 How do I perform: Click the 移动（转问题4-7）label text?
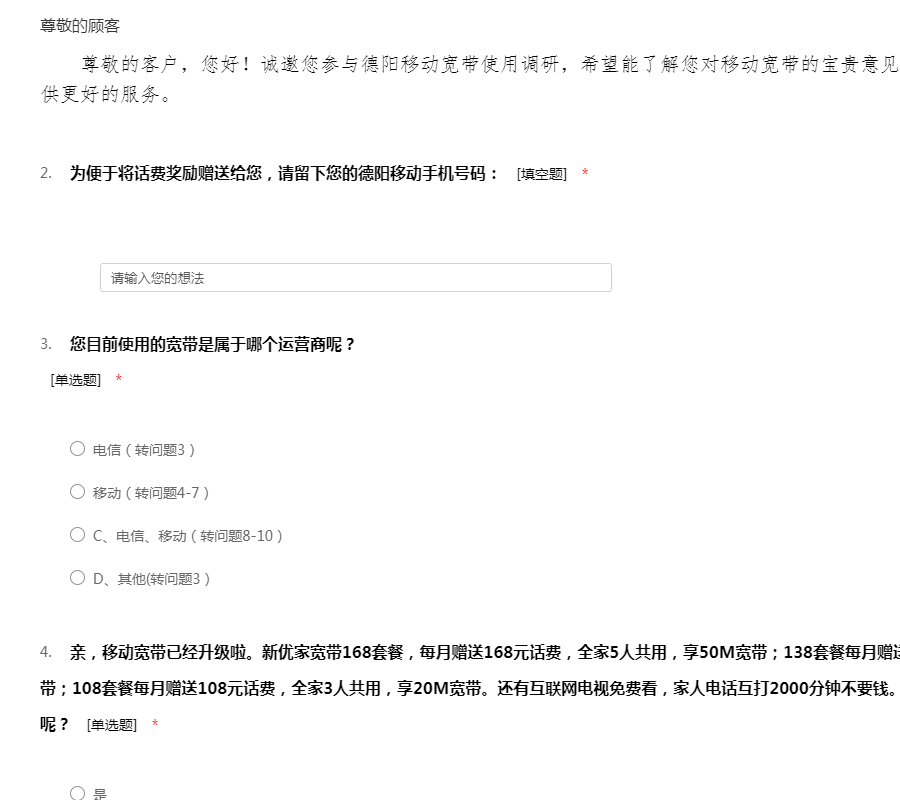click(151, 493)
